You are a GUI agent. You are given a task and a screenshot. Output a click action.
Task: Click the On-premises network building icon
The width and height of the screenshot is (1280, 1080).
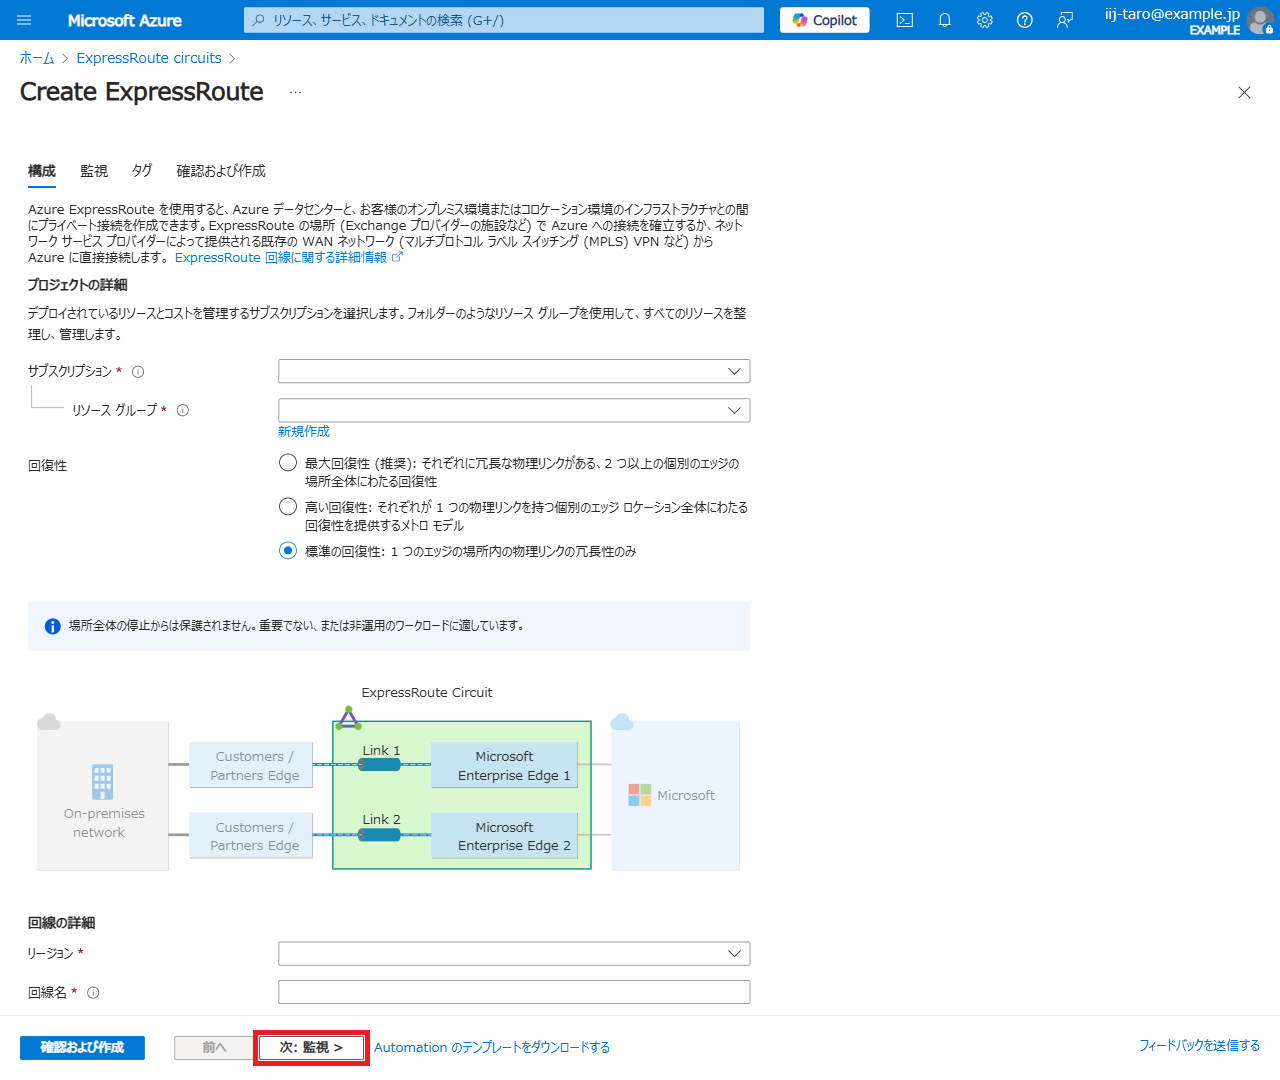(102, 782)
